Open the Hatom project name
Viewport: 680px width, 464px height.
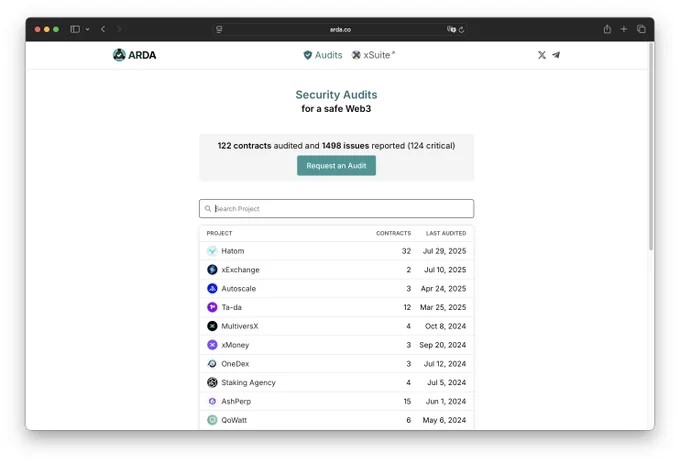[233, 251]
